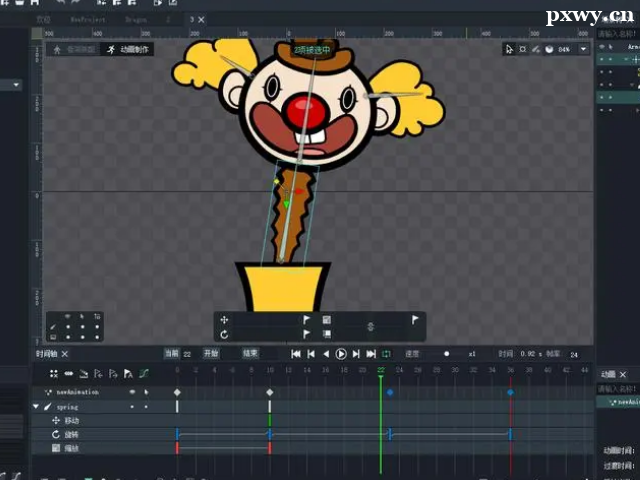Click the Play button in timeline controls
Screen dimensions: 640x480
click(341, 354)
